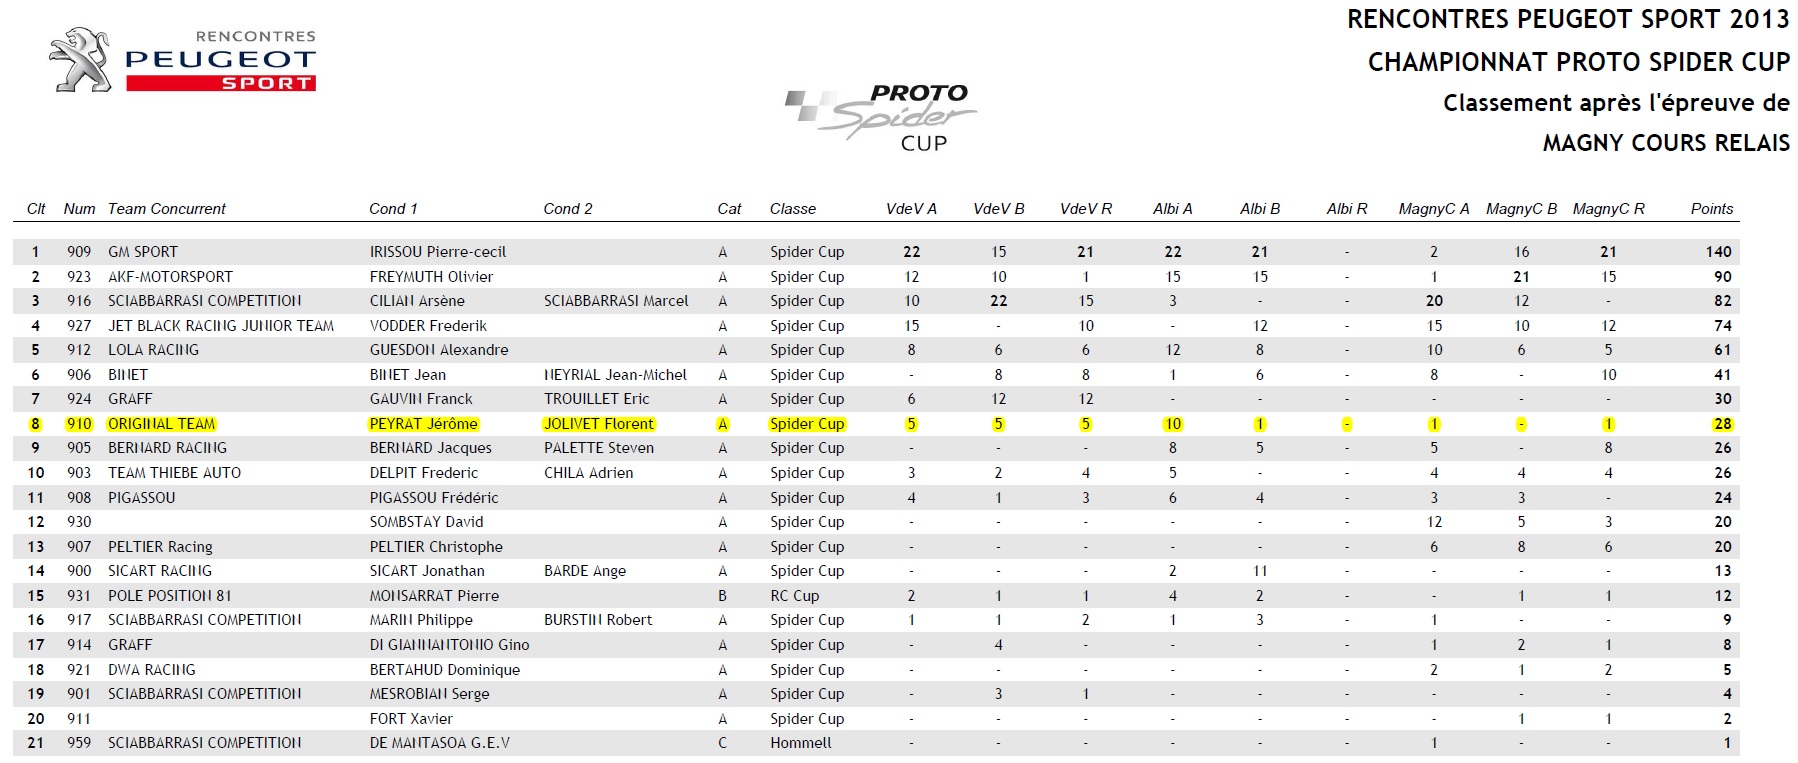The image size is (1798, 763).
Task: Click points total '140'
Action: (x=1719, y=252)
